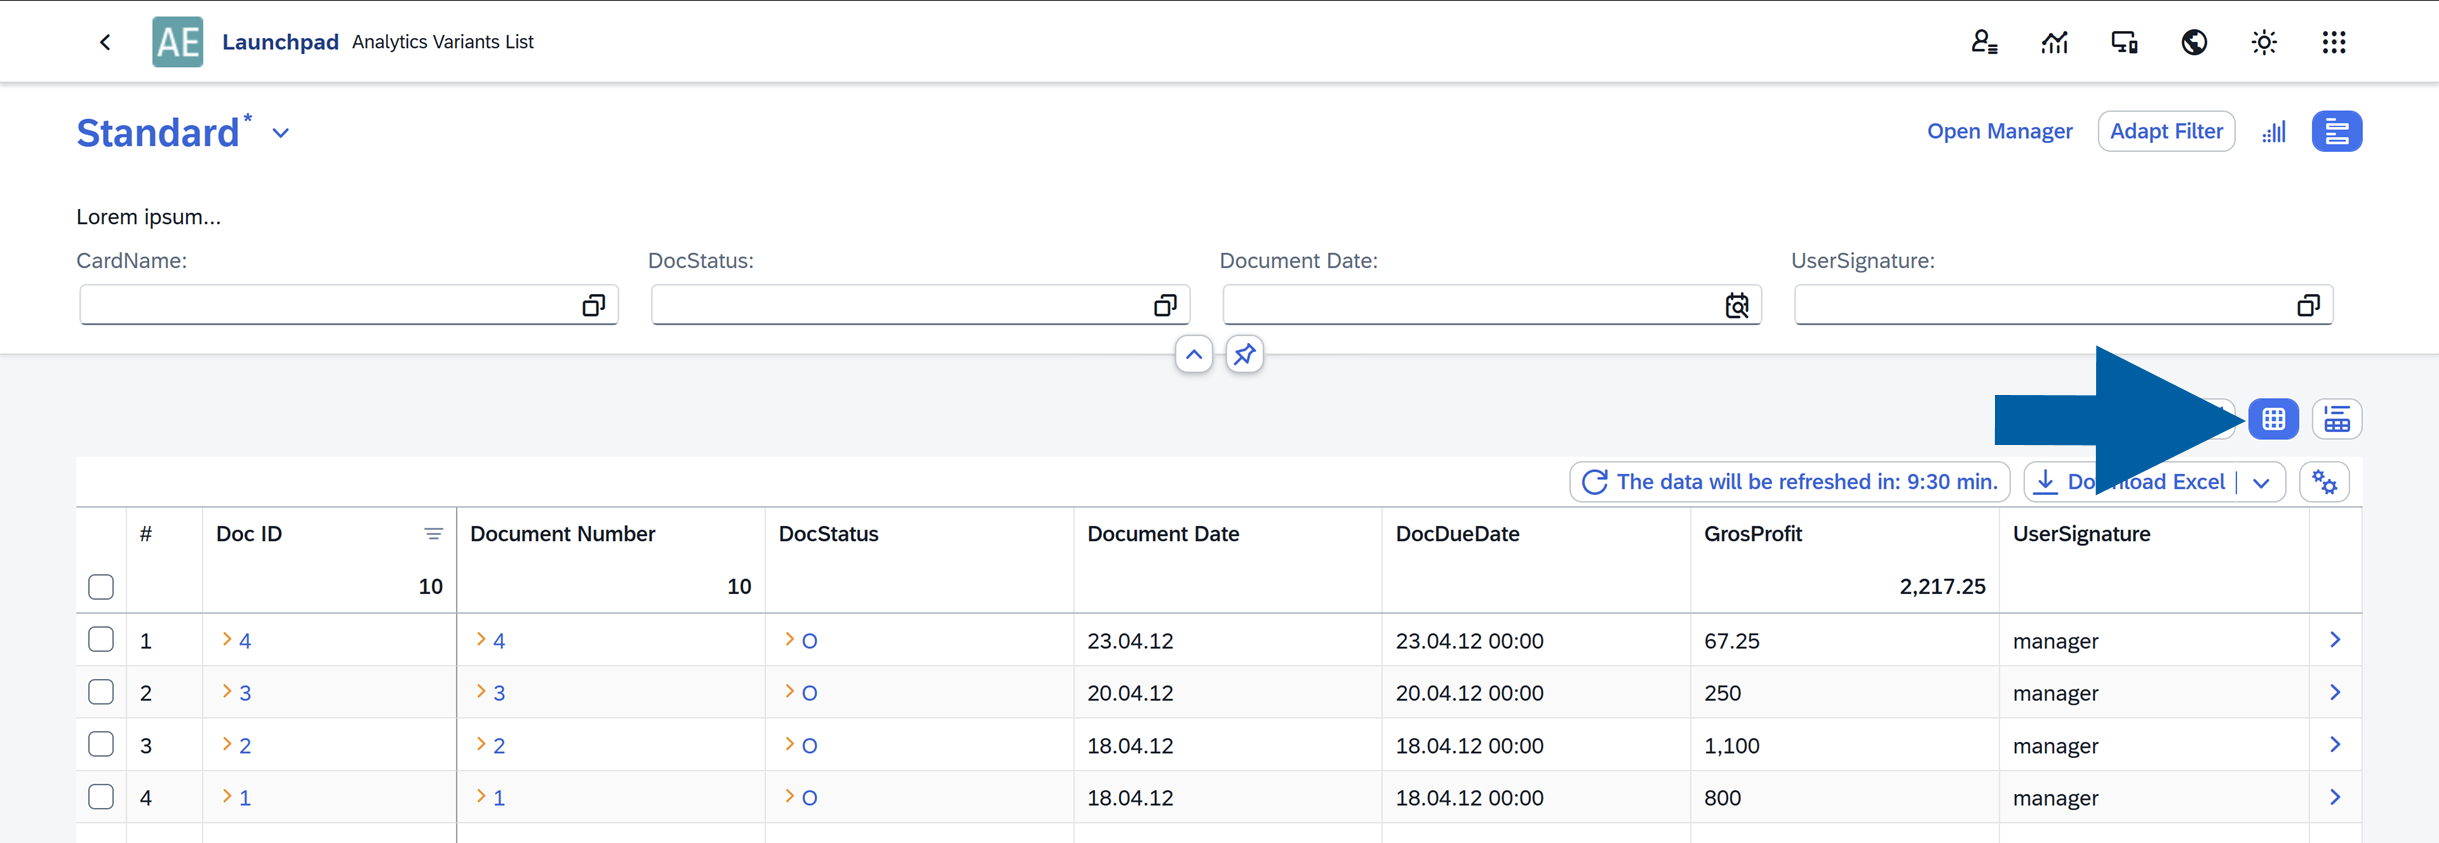Switch to grid table view
The image size is (2439, 843).
(2273, 419)
